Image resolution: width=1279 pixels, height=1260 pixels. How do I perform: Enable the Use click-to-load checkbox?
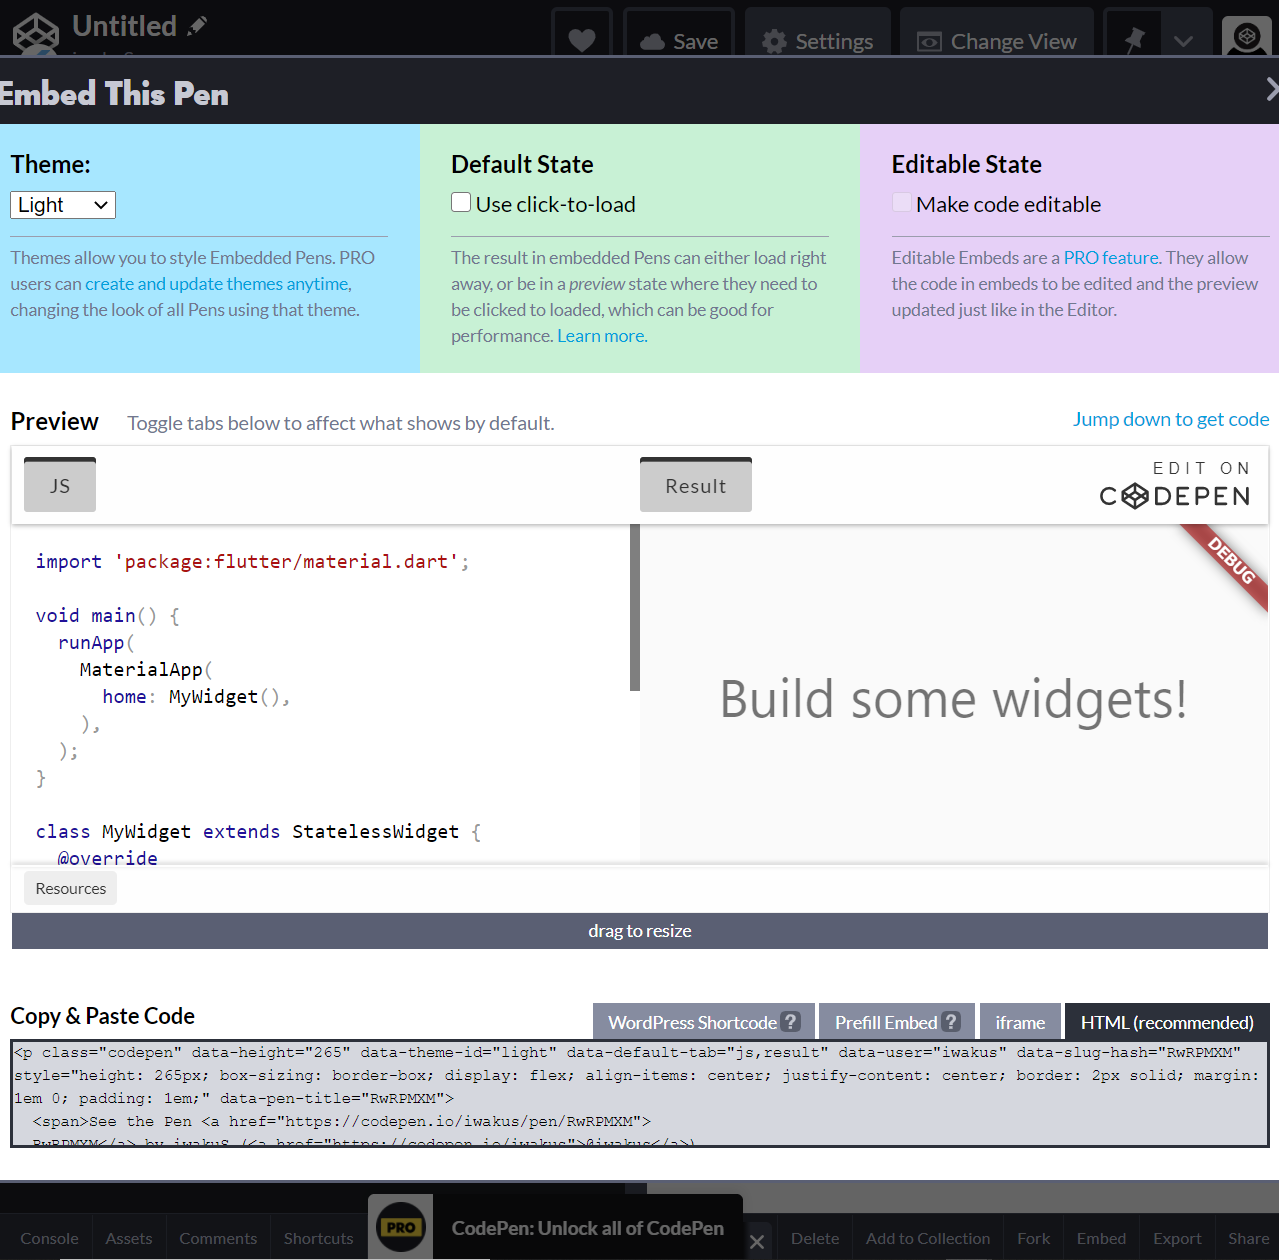tap(461, 203)
